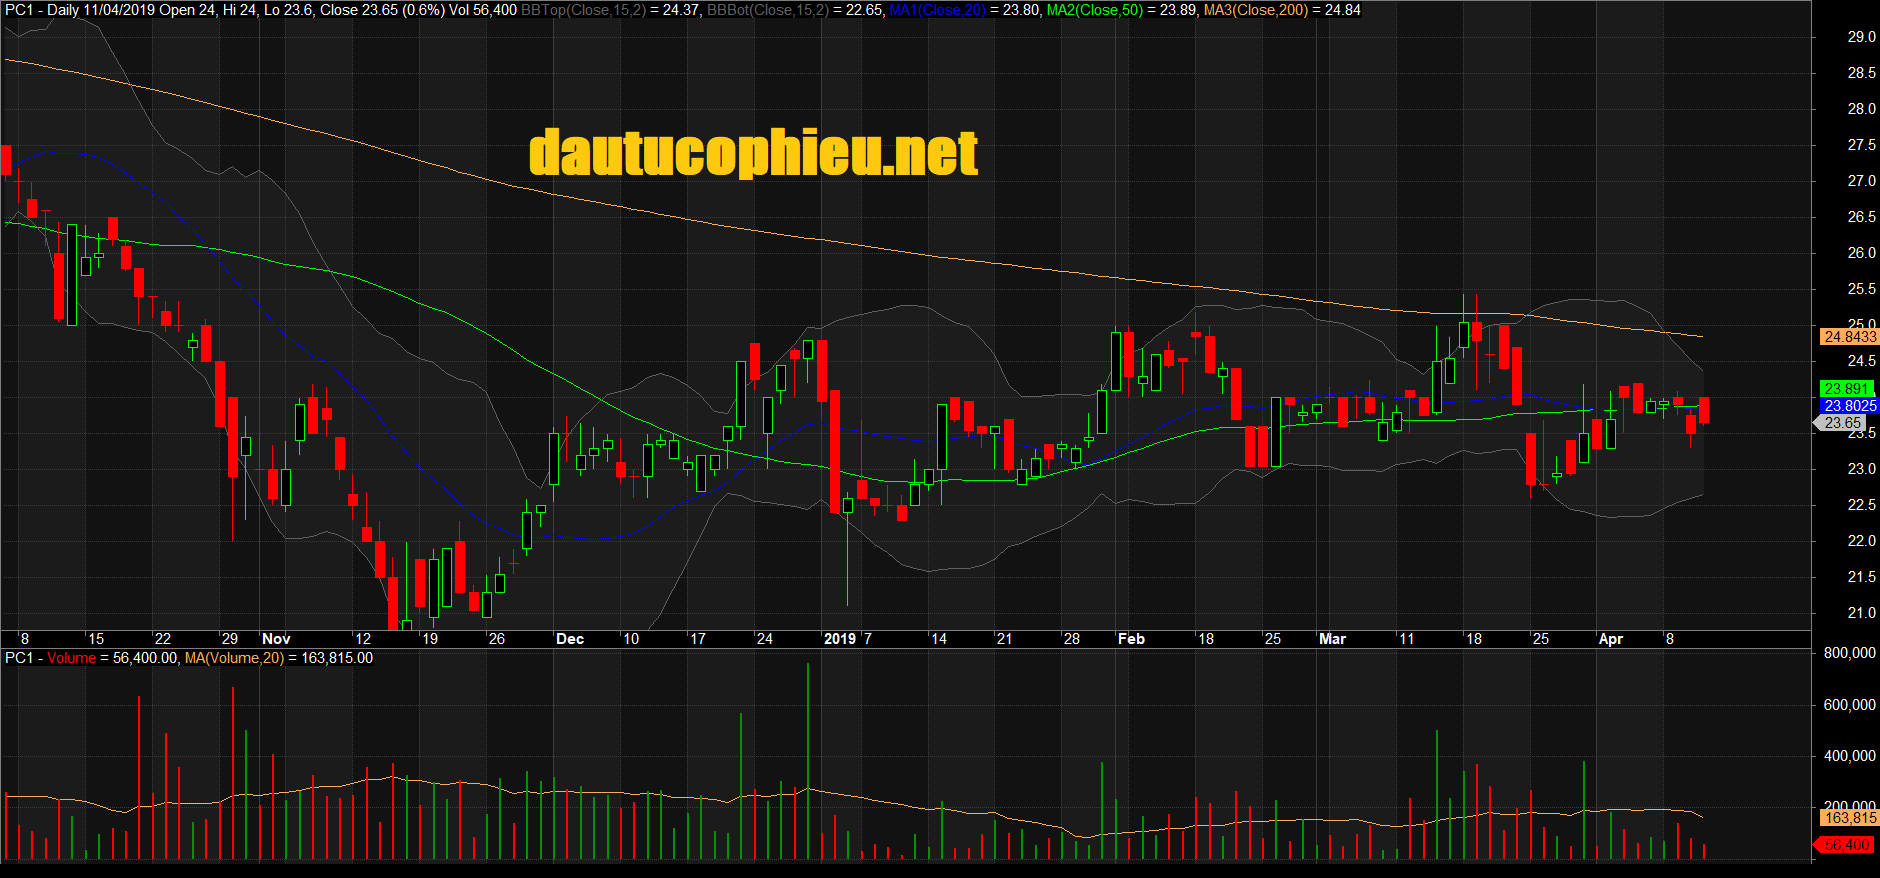This screenshot has width=1880, height=878.
Task: Click the orange 163,815 volume tag
Action: [x=1849, y=818]
